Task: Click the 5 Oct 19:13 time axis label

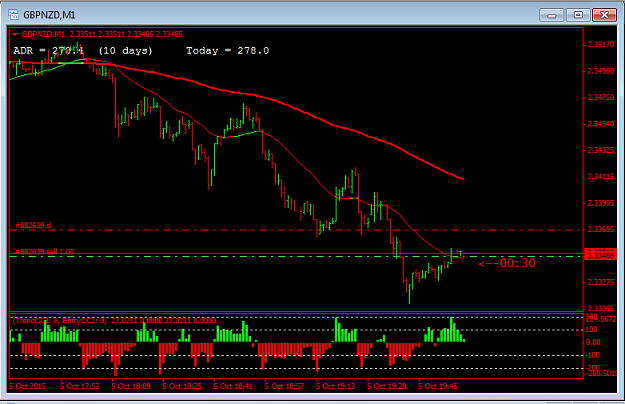Action: pyautogui.click(x=336, y=386)
